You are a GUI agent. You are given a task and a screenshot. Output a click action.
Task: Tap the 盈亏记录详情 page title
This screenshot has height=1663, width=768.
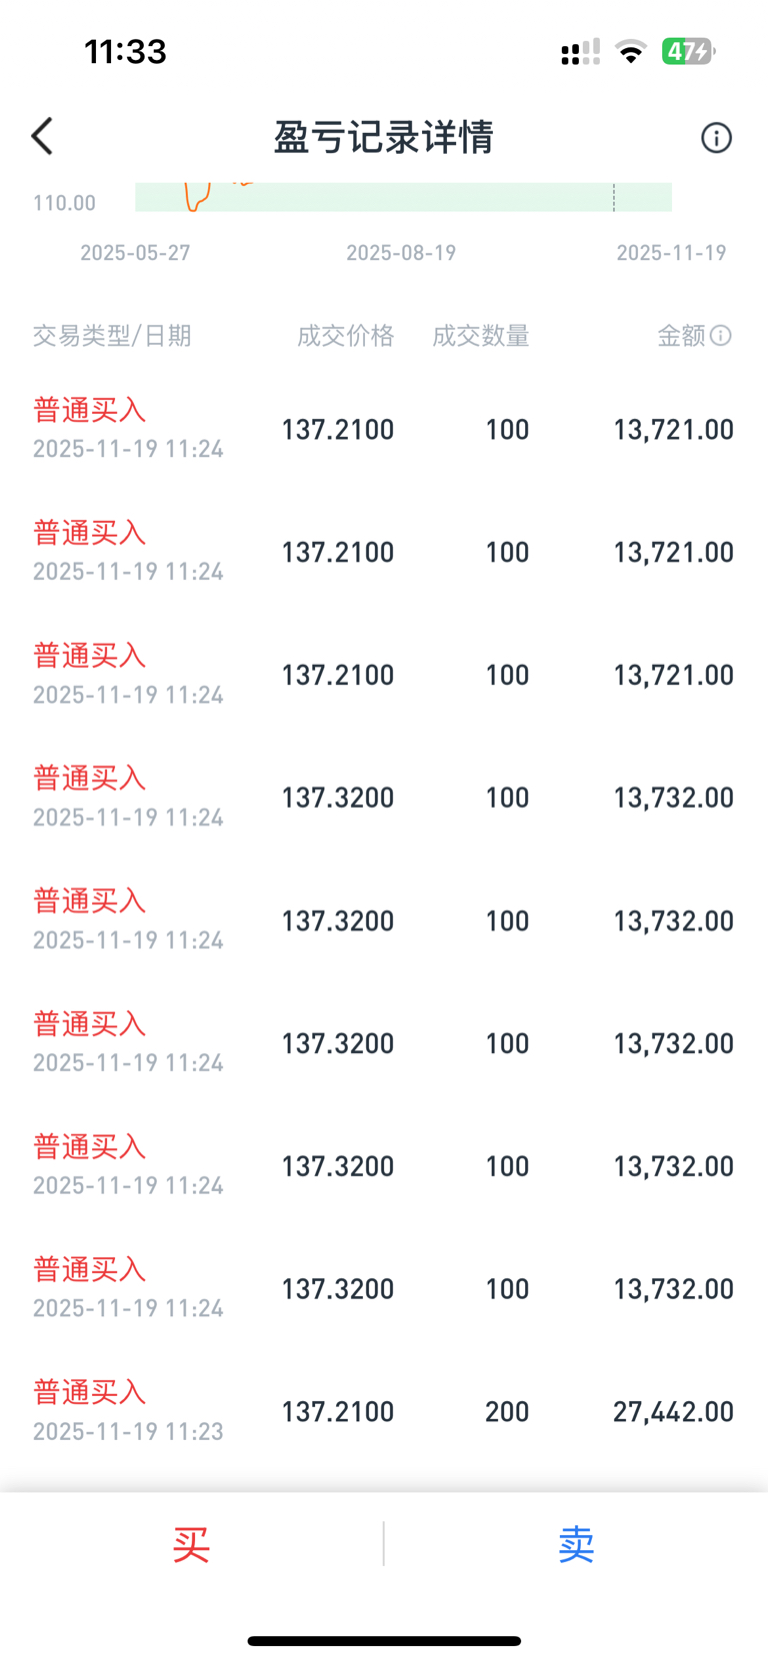pyautogui.click(x=384, y=137)
